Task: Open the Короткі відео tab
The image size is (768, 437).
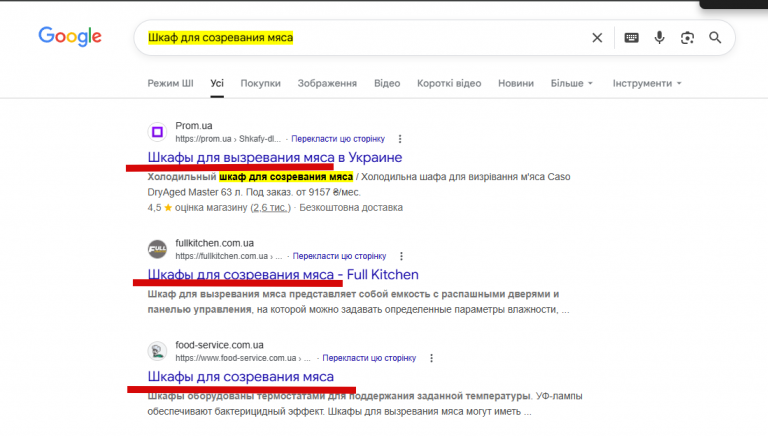Action: (x=449, y=83)
